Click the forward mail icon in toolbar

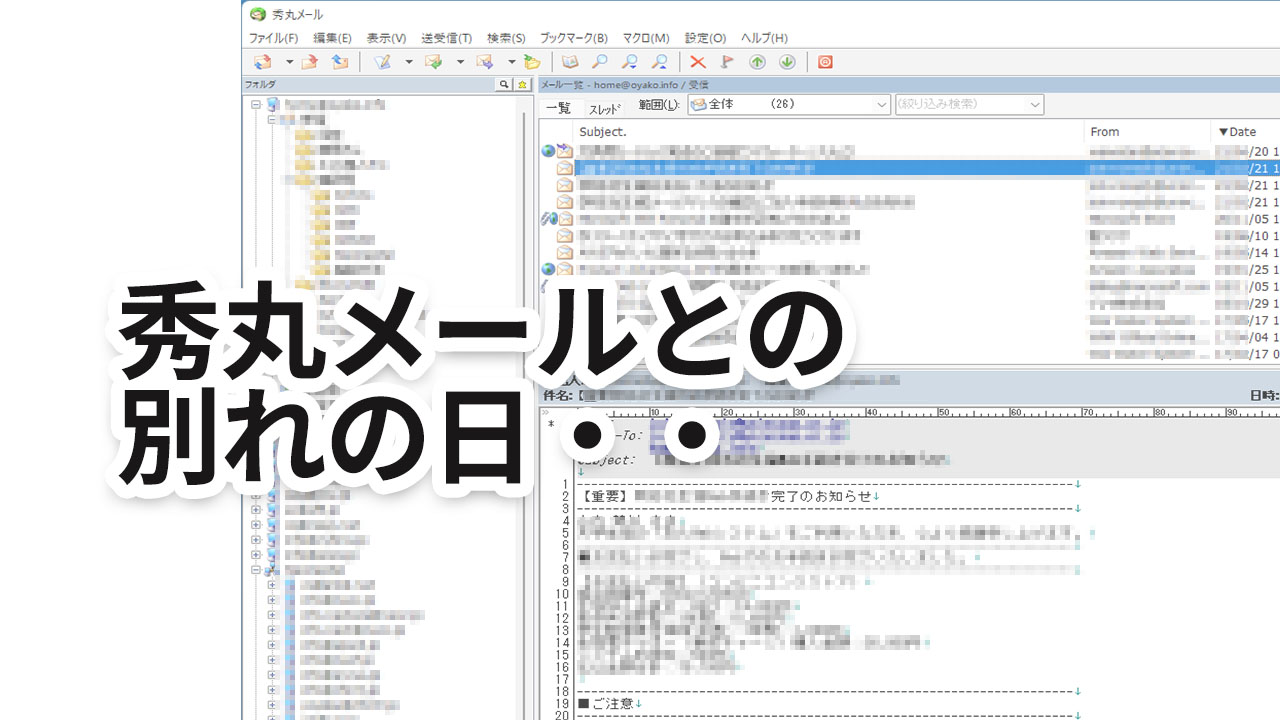[485, 62]
